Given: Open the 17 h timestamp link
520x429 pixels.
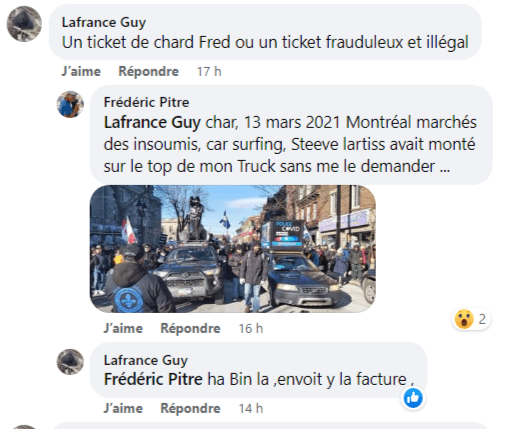Looking at the screenshot, I should click(x=209, y=71).
